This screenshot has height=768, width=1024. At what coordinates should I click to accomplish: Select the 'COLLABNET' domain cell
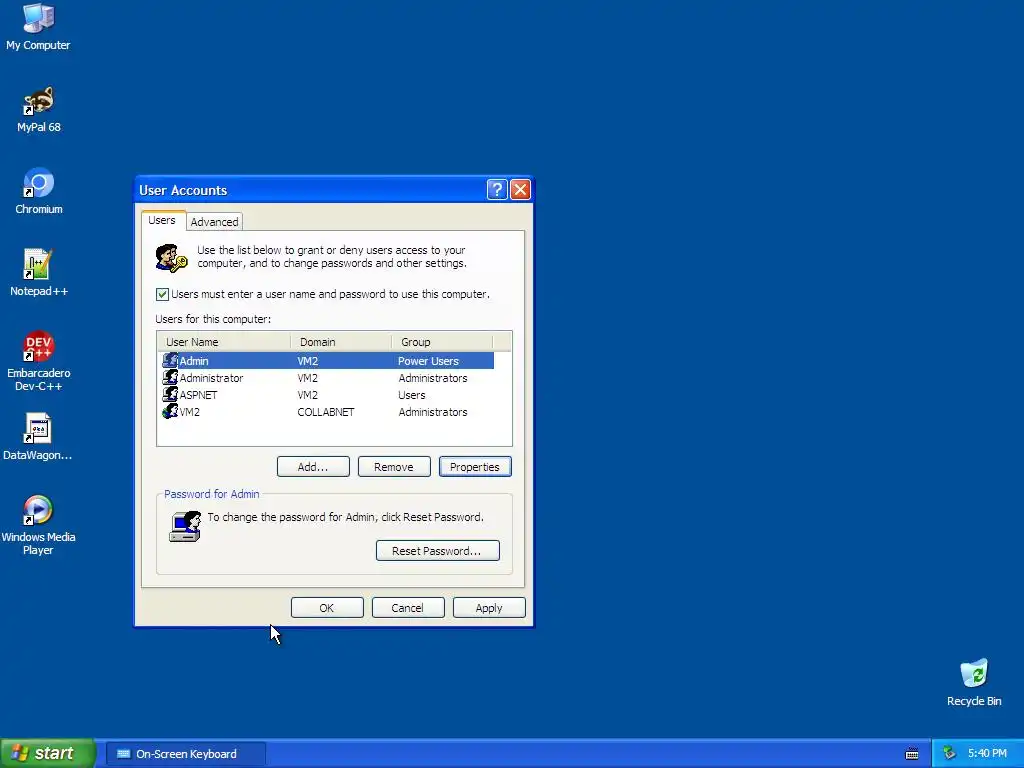326,412
